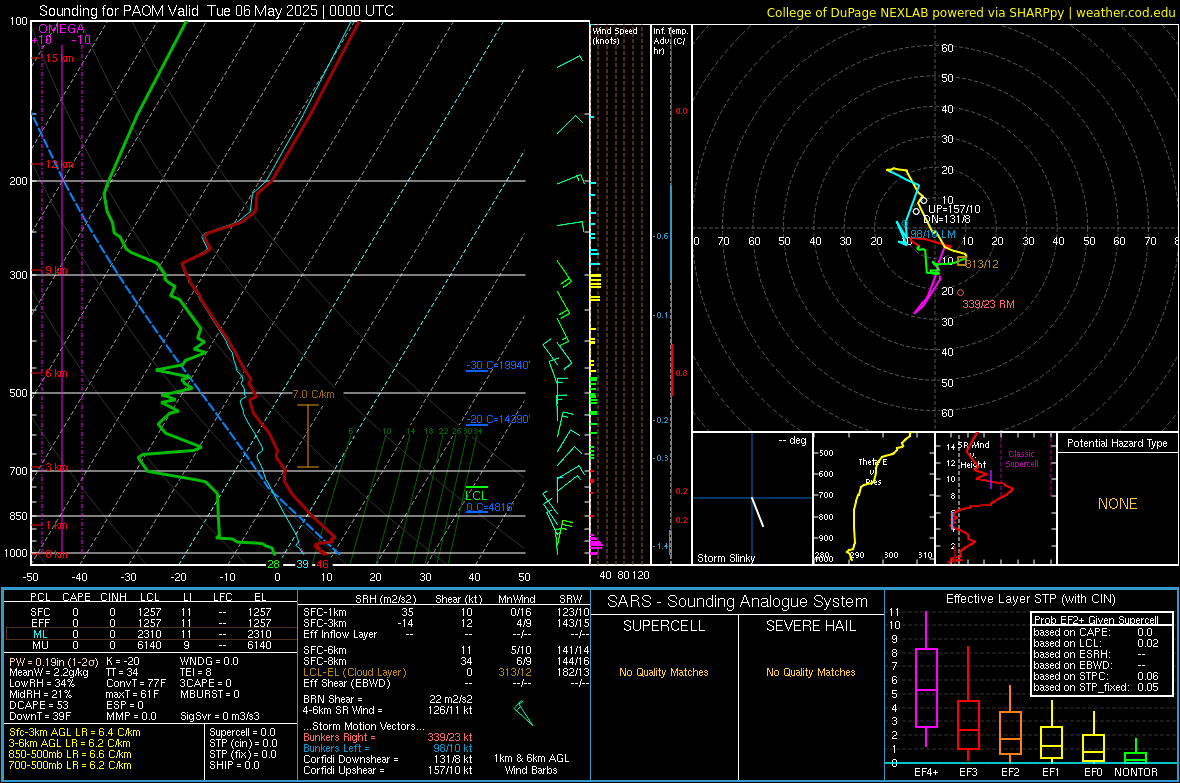Viewport: 1180px width, 783px height.
Task: Click the magenta 'OMEGA' label
Action: 62,29
